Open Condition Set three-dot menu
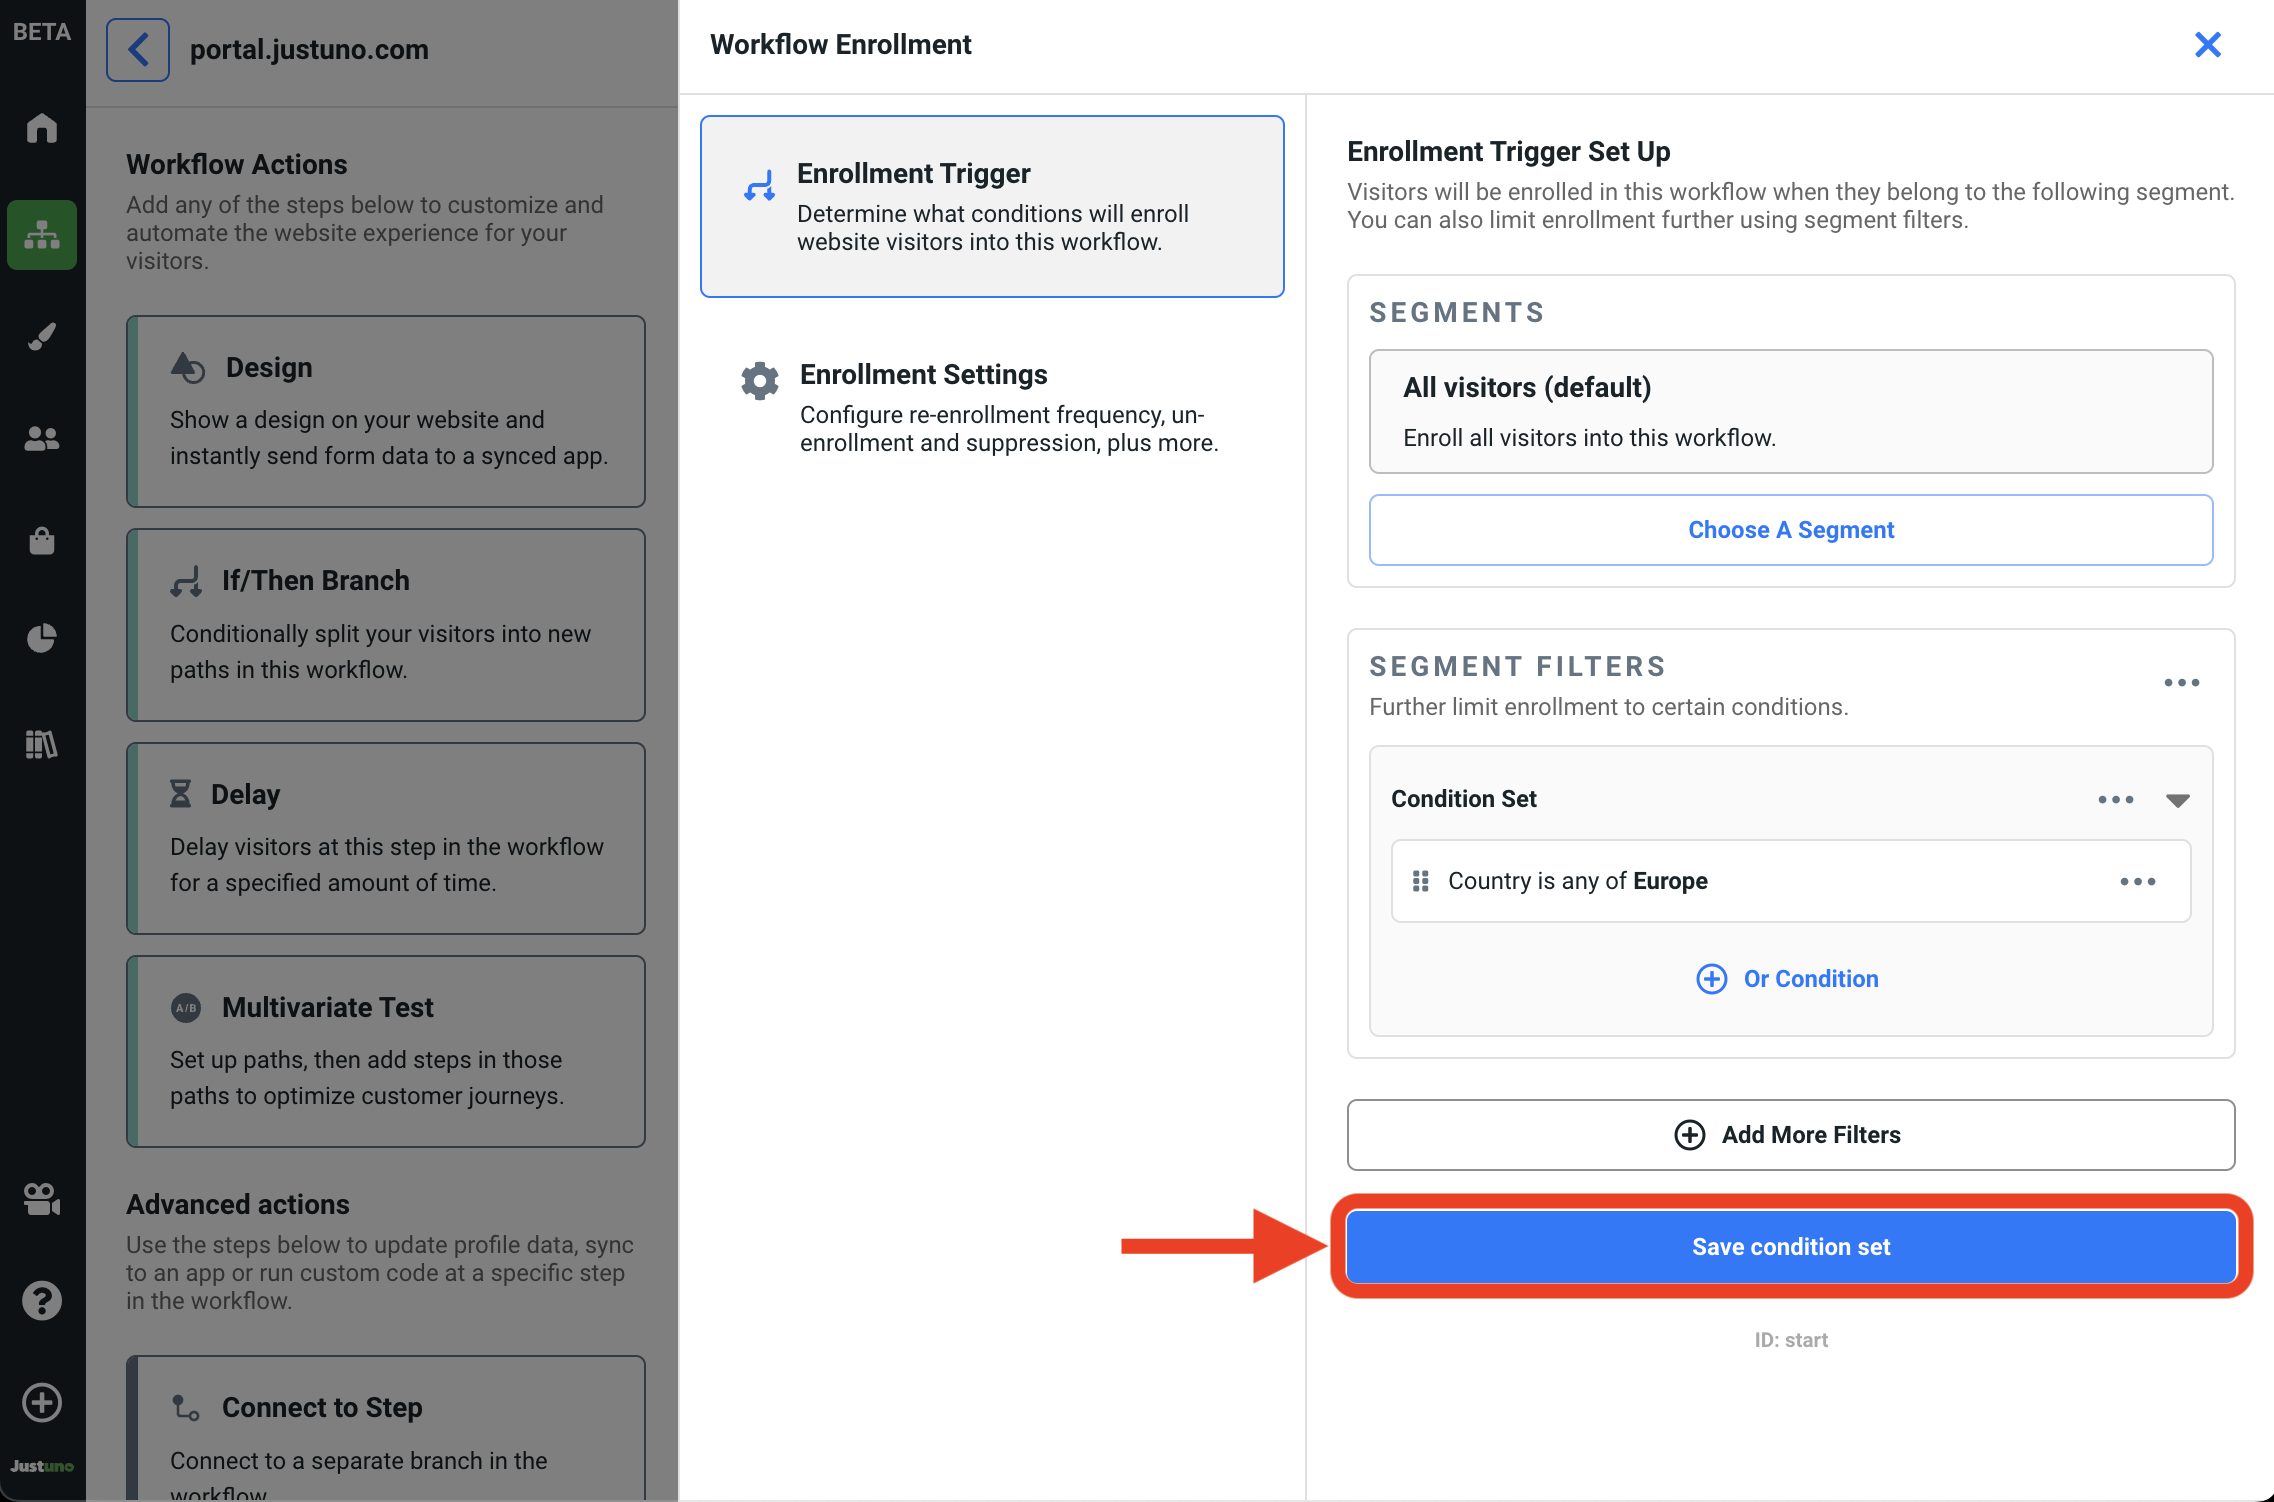The height and width of the screenshot is (1502, 2274). click(2115, 800)
